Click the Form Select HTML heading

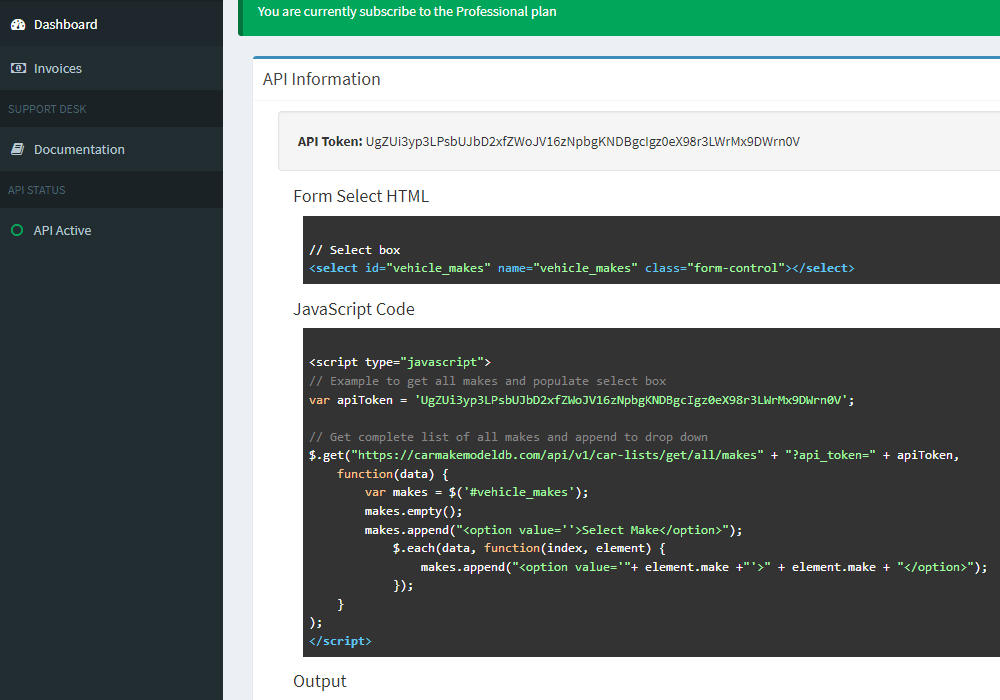(x=361, y=196)
